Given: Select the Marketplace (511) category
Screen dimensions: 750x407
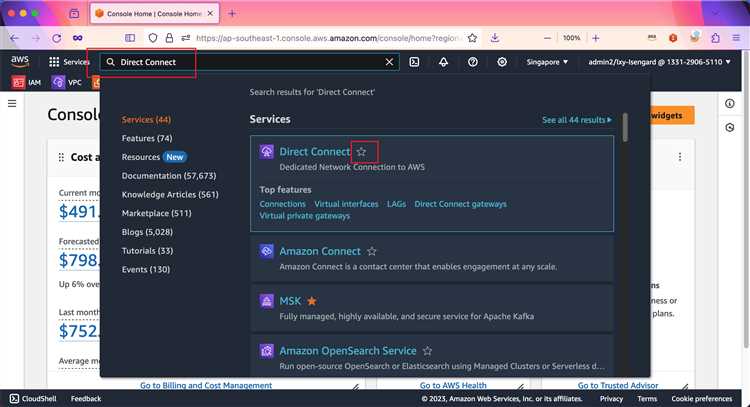Looking at the screenshot, I should [156, 213].
